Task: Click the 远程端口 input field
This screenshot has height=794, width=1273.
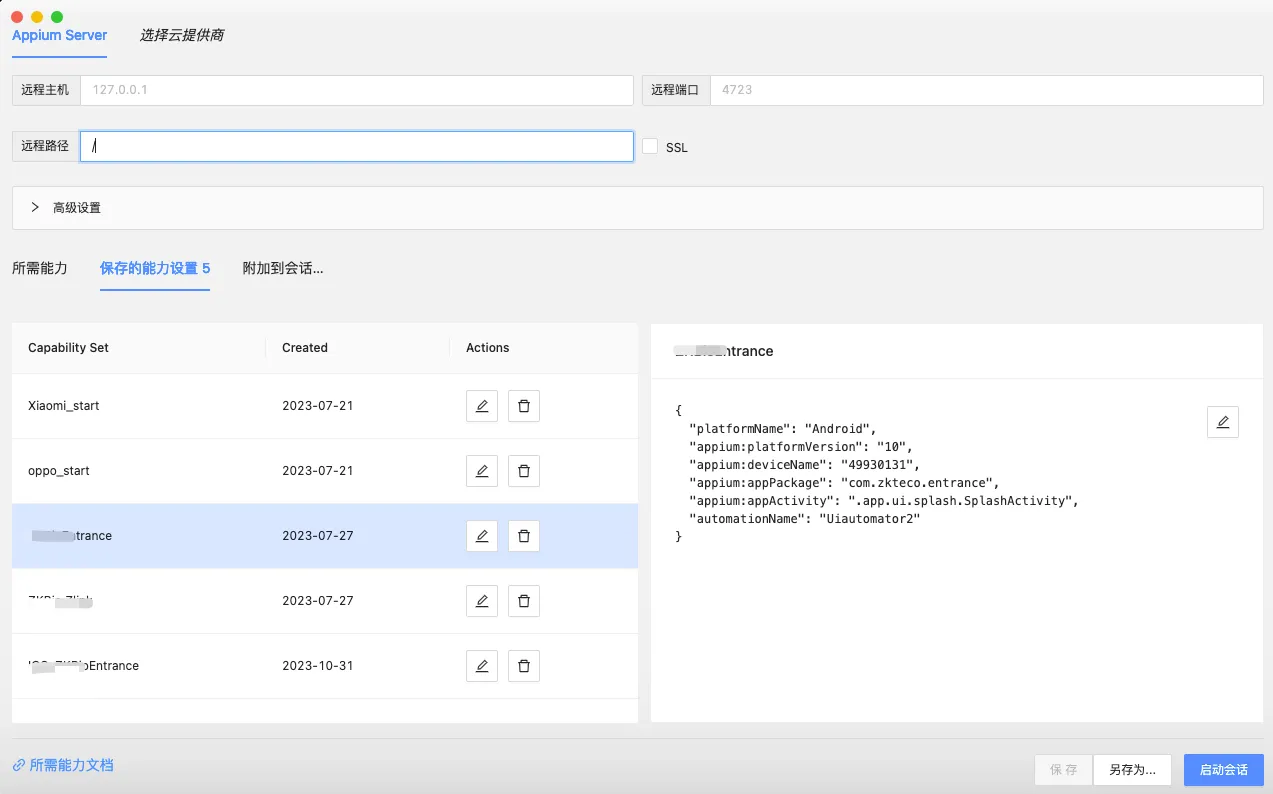Action: pos(986,90)
